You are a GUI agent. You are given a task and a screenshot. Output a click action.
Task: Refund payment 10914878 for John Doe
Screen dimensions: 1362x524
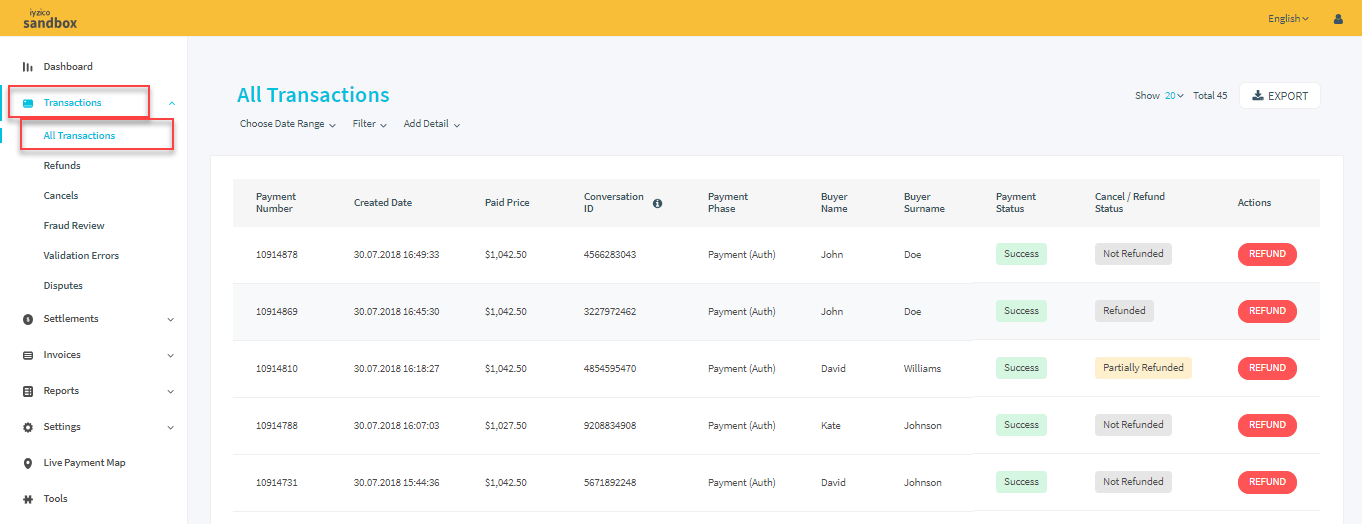point(1267,254)
